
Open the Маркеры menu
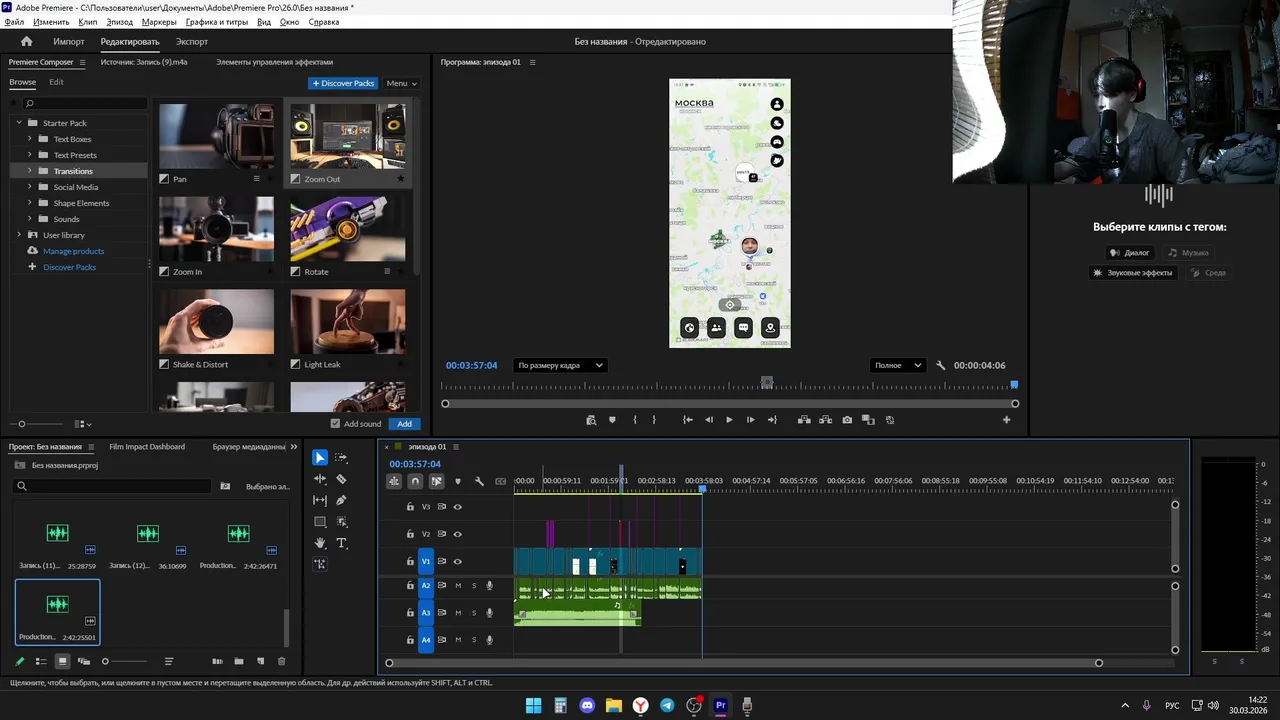tap(159, 22)
